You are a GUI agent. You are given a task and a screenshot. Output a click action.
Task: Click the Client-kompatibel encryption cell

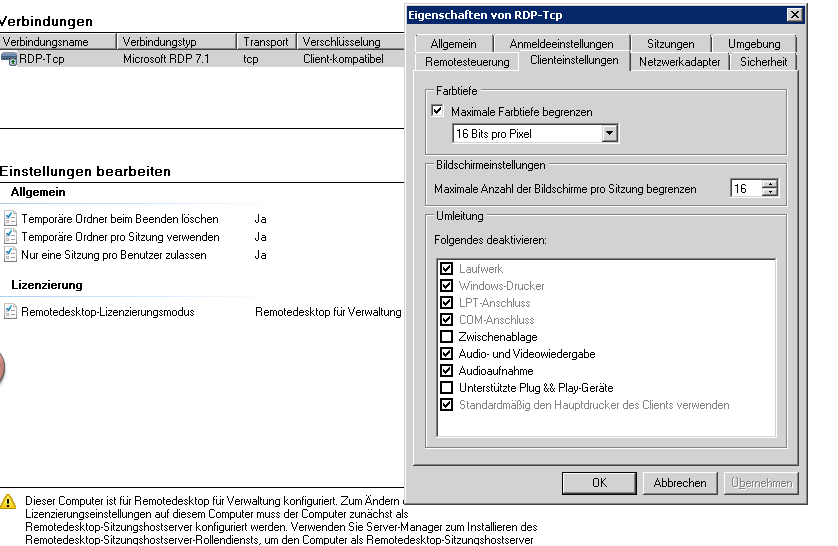343,59
